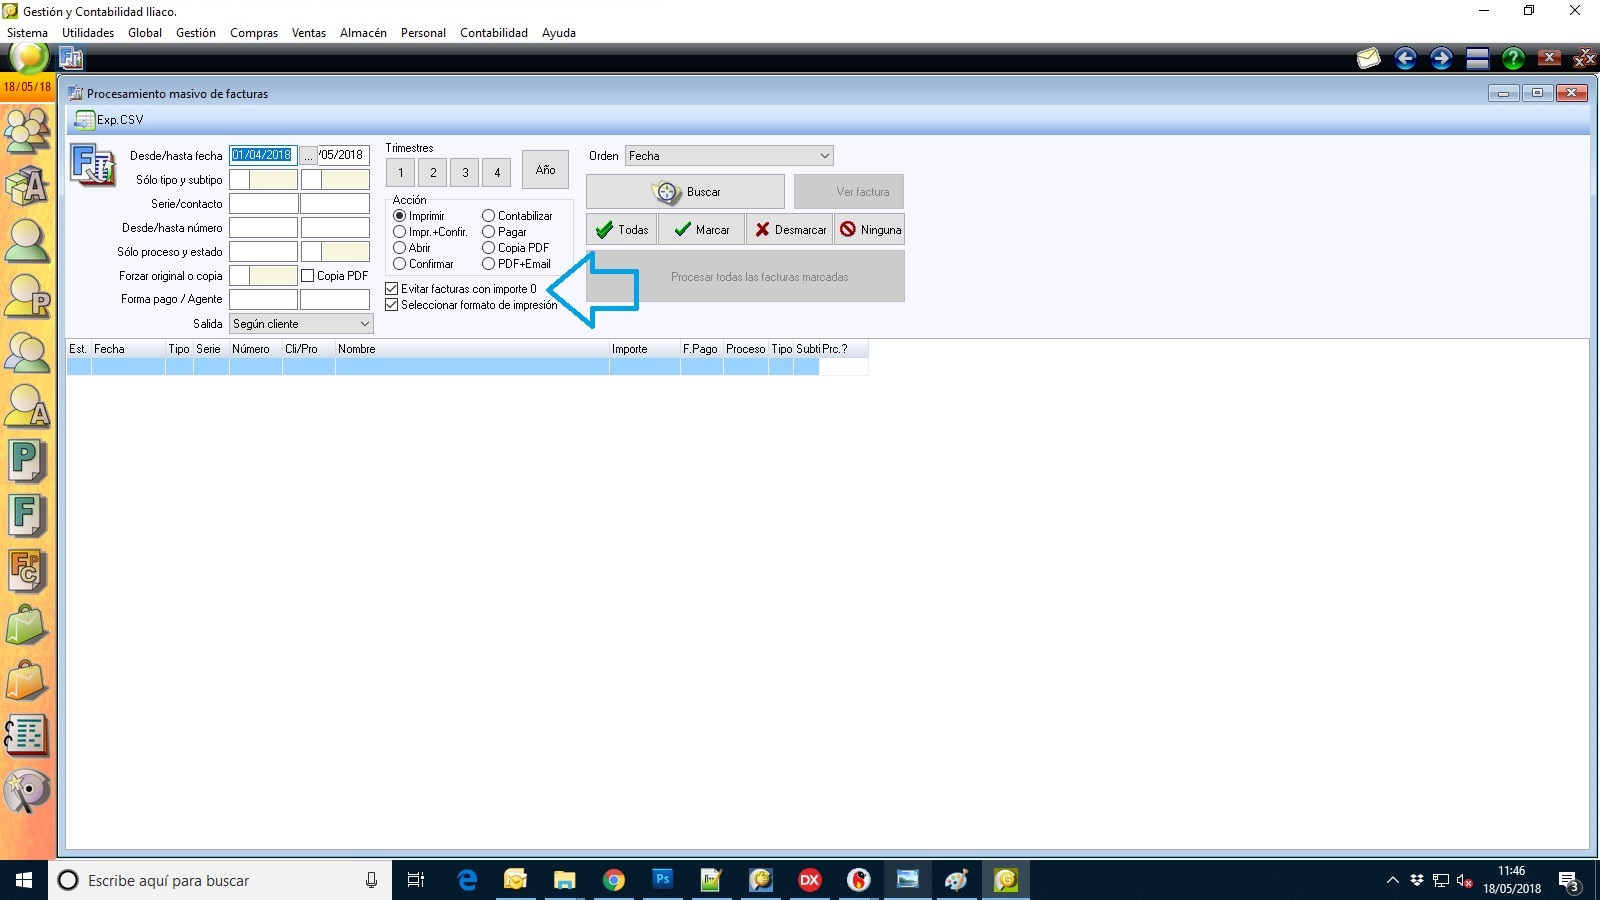The width and height of the screenshot is (1600, 900).
Task: Click the large invoice F icon beside date fields
Action: click(x=93, y=165)
